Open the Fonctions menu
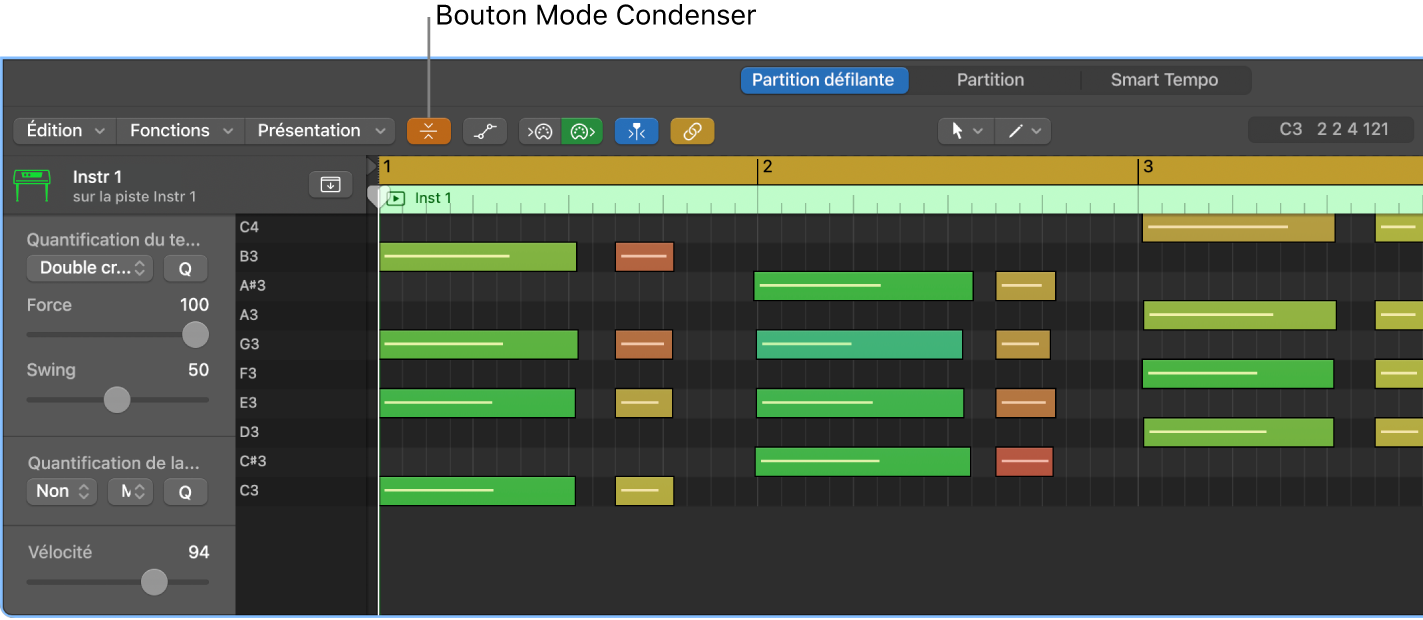The width and height of the screenshot is (1423, 620). click(x=180, y=131)
